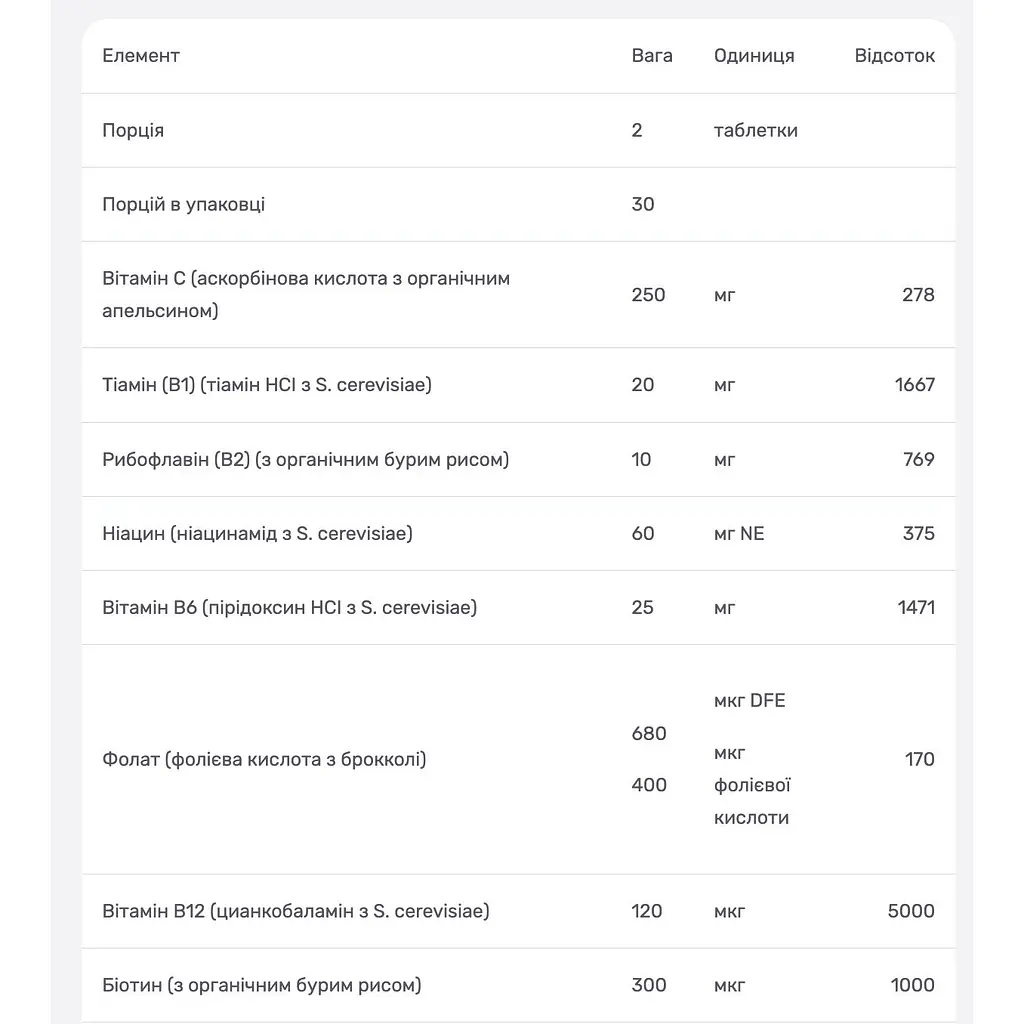Viewport: 1024px width, 1024px height.
Task: Select the Порція row label
Action: [x=133, y=131]
